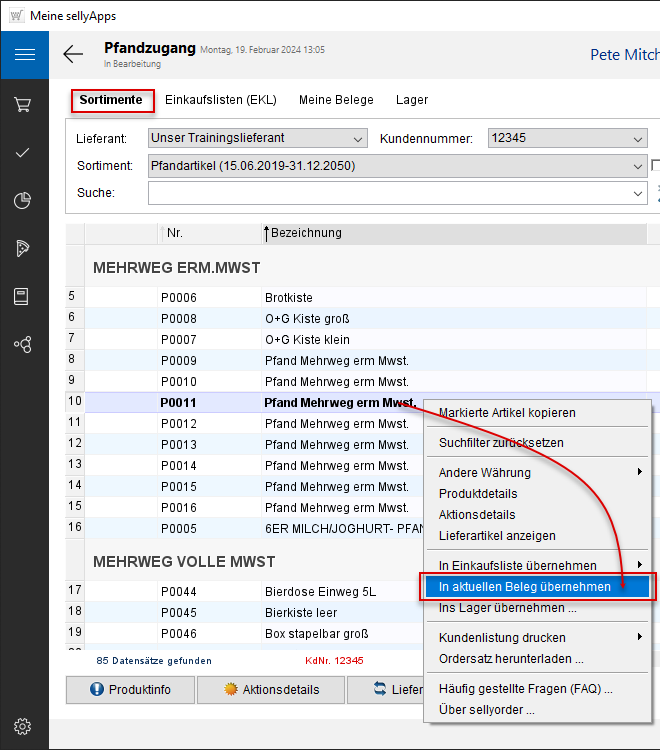Screen dimensions: 660x750
Task: Click the shopping cart sidebar icon
Action: tap(24, 104)
